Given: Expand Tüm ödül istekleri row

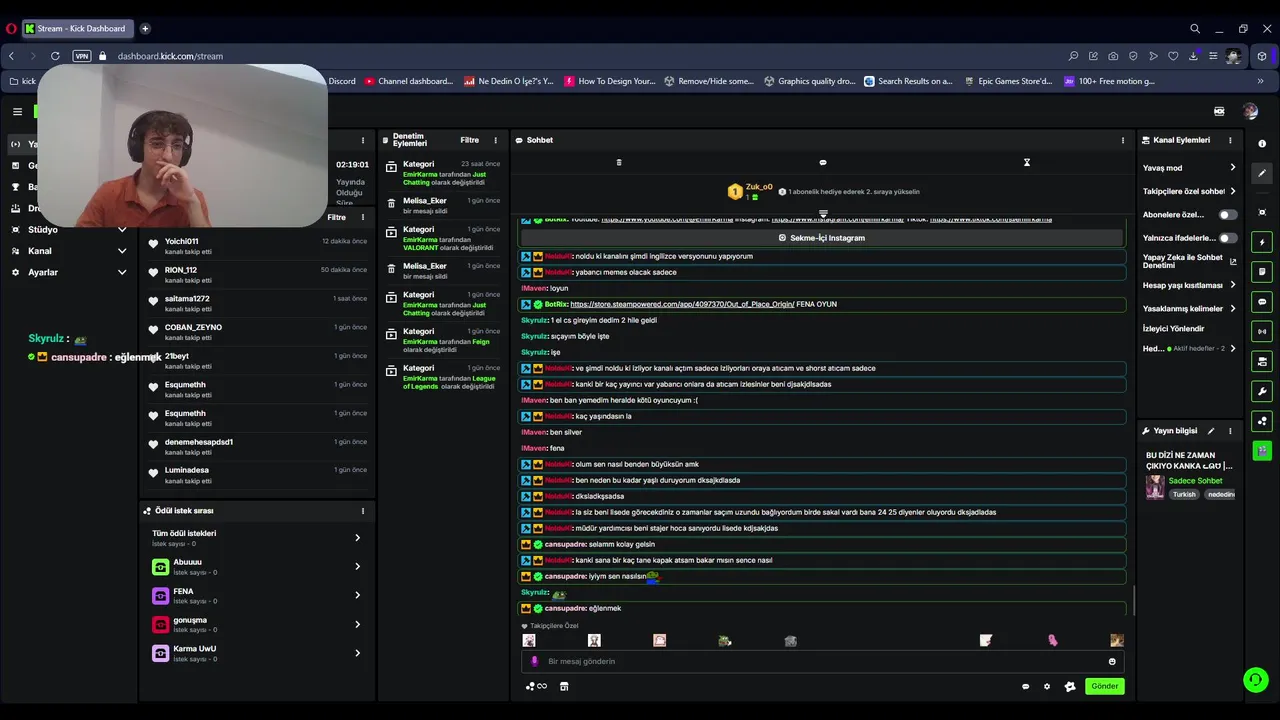Looking at the screenshot, I should 256,538.
